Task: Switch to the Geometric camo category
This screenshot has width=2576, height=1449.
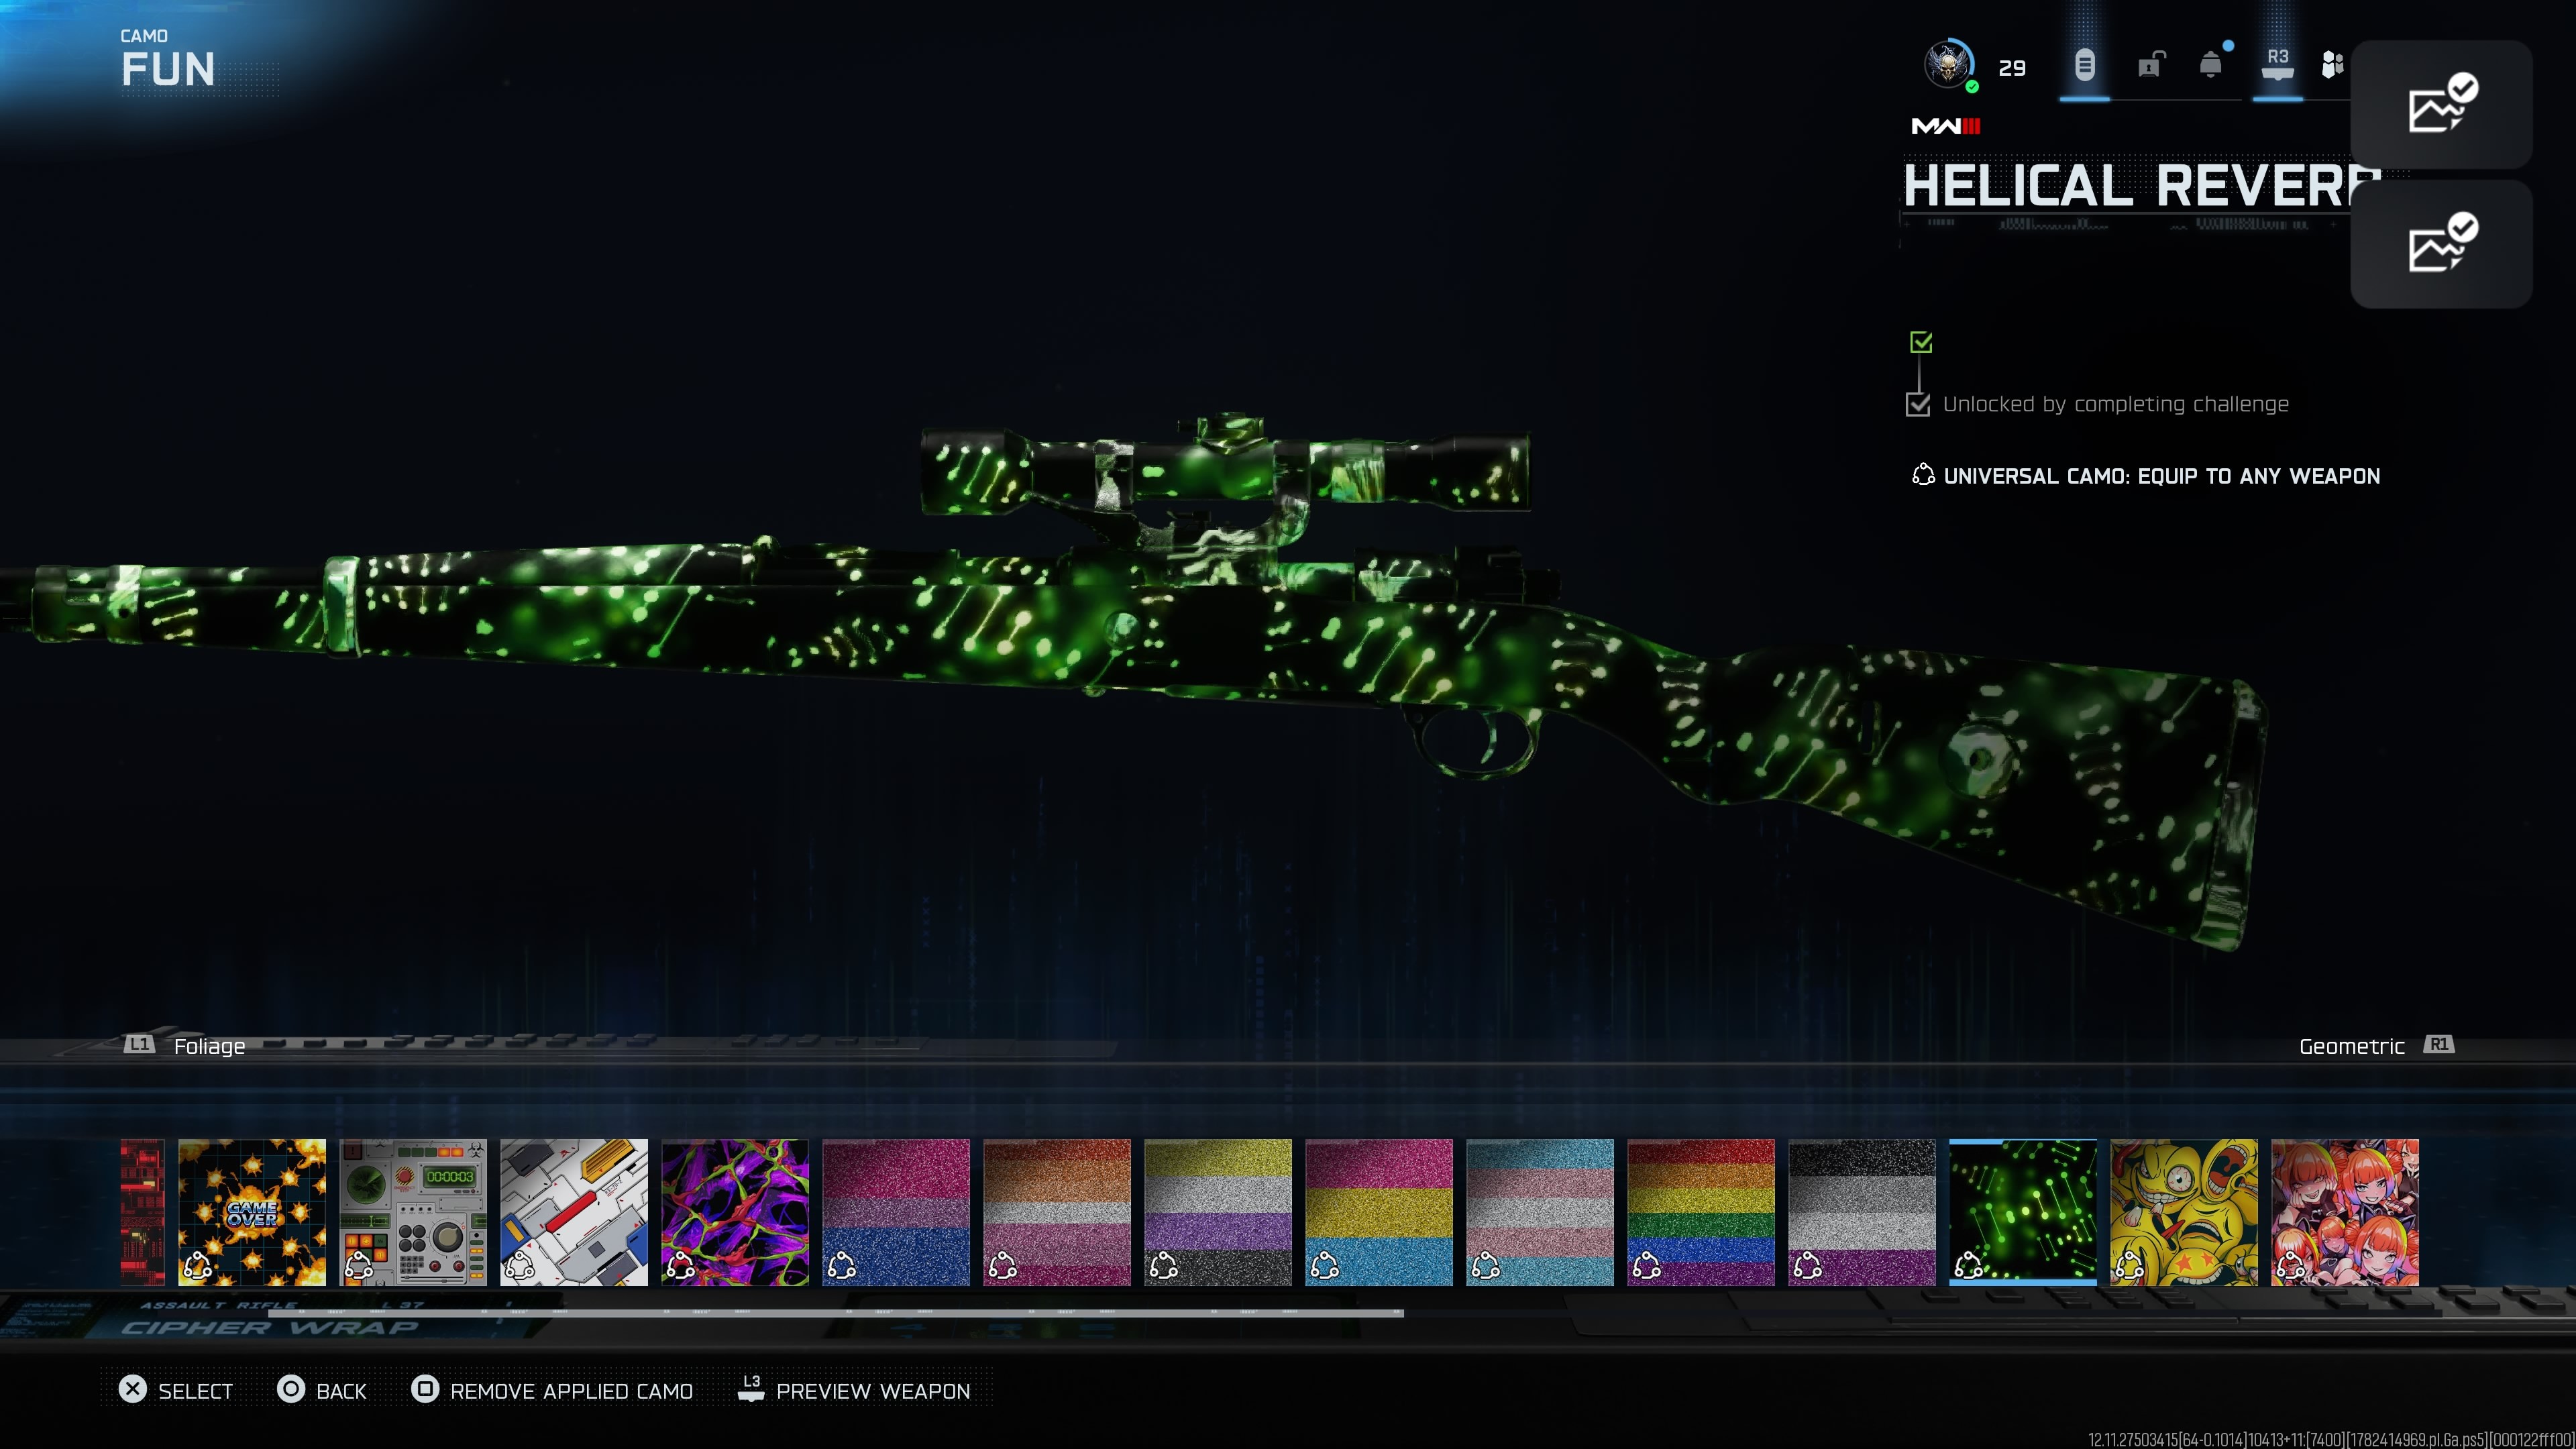Action: coord(2352,1046)
